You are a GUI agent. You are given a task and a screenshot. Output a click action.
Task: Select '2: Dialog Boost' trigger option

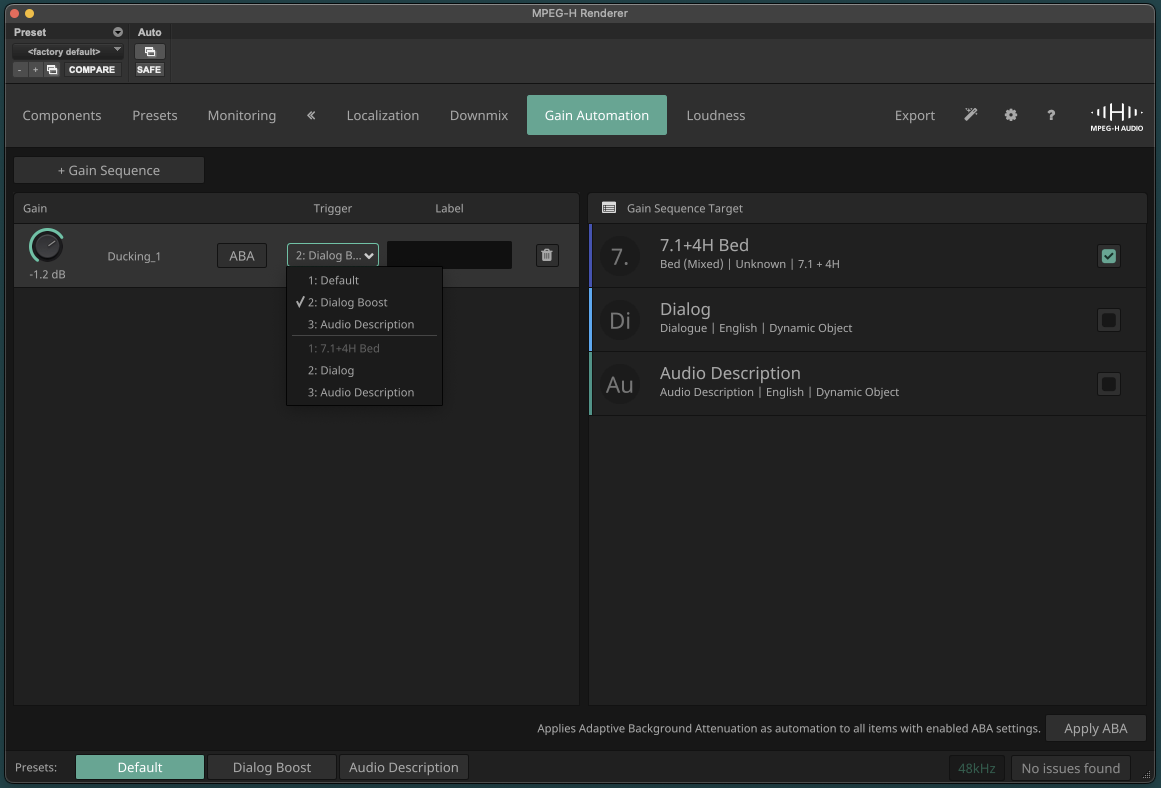click(364, 302)
